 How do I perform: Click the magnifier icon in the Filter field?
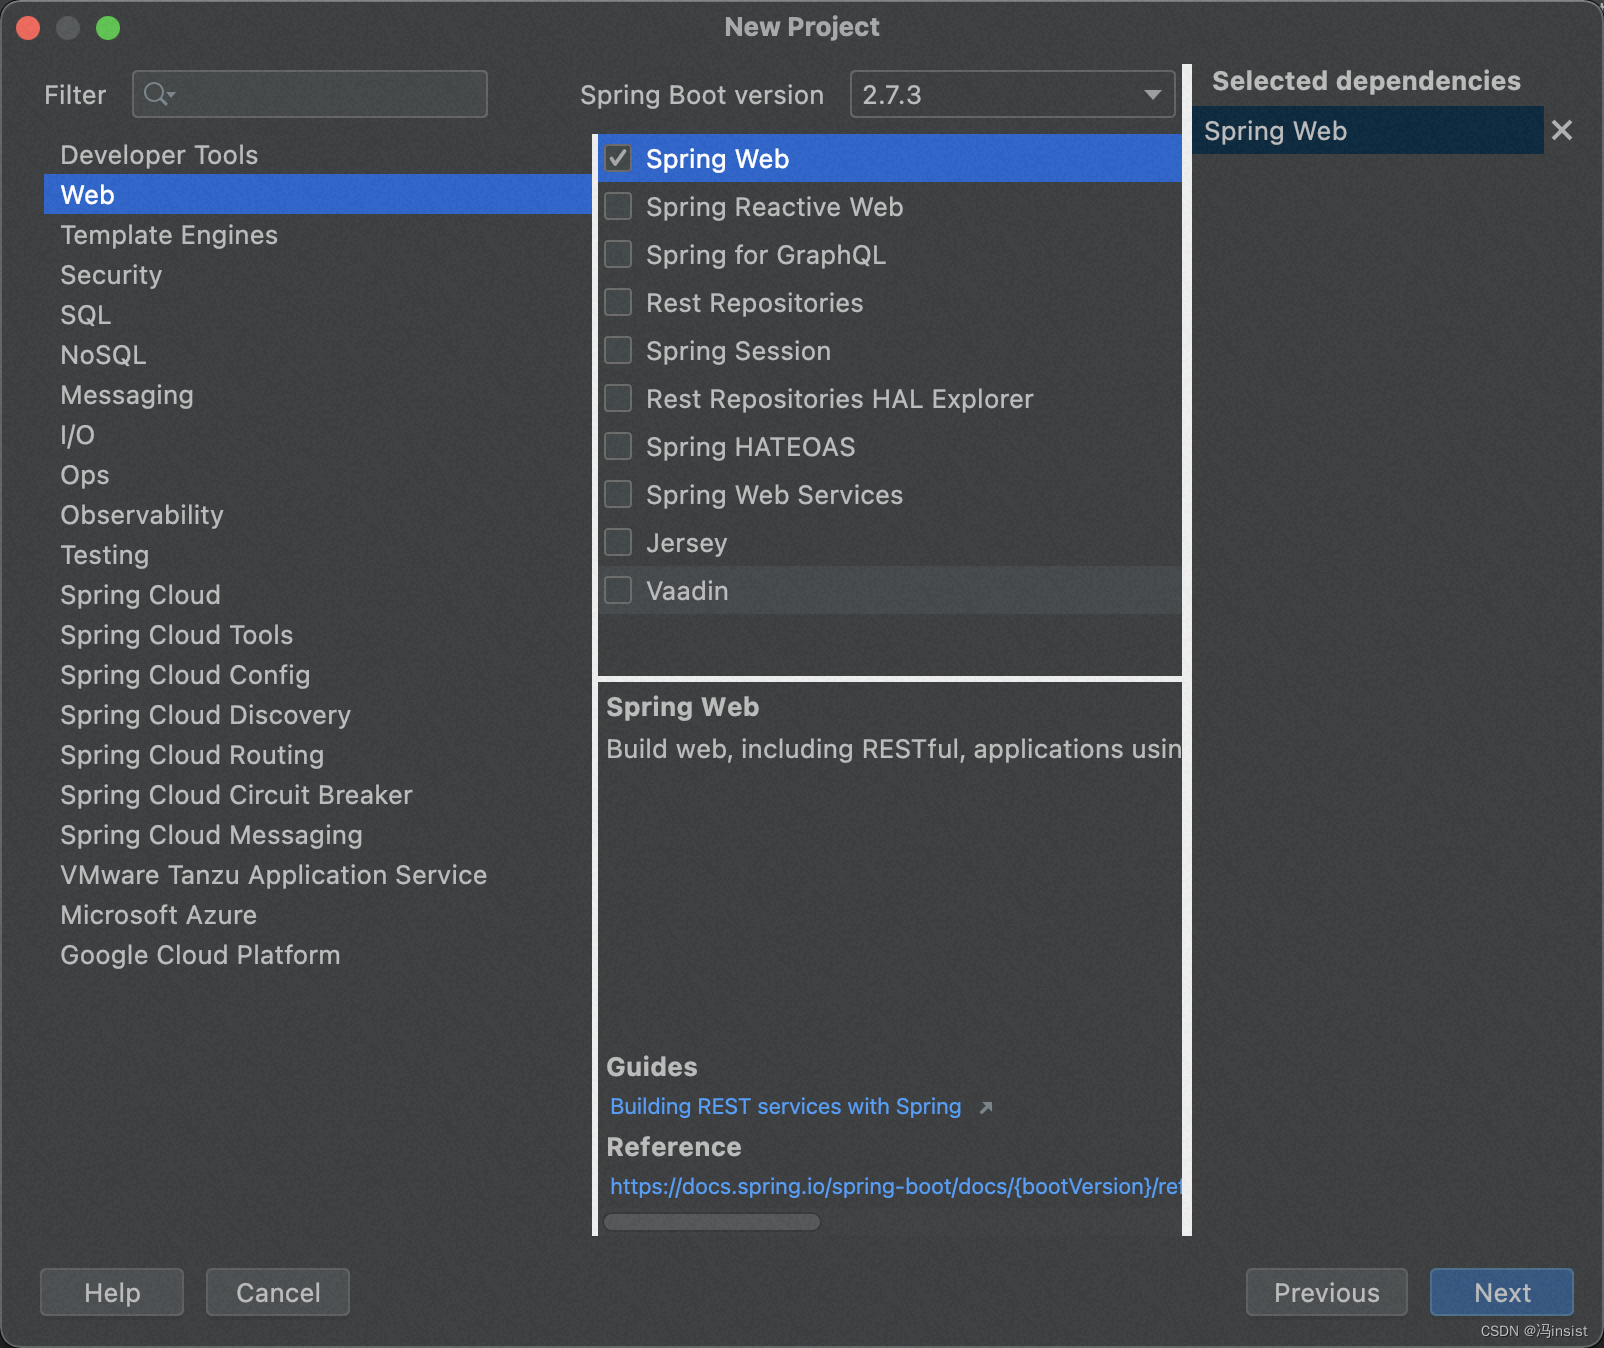pos(158,94)
